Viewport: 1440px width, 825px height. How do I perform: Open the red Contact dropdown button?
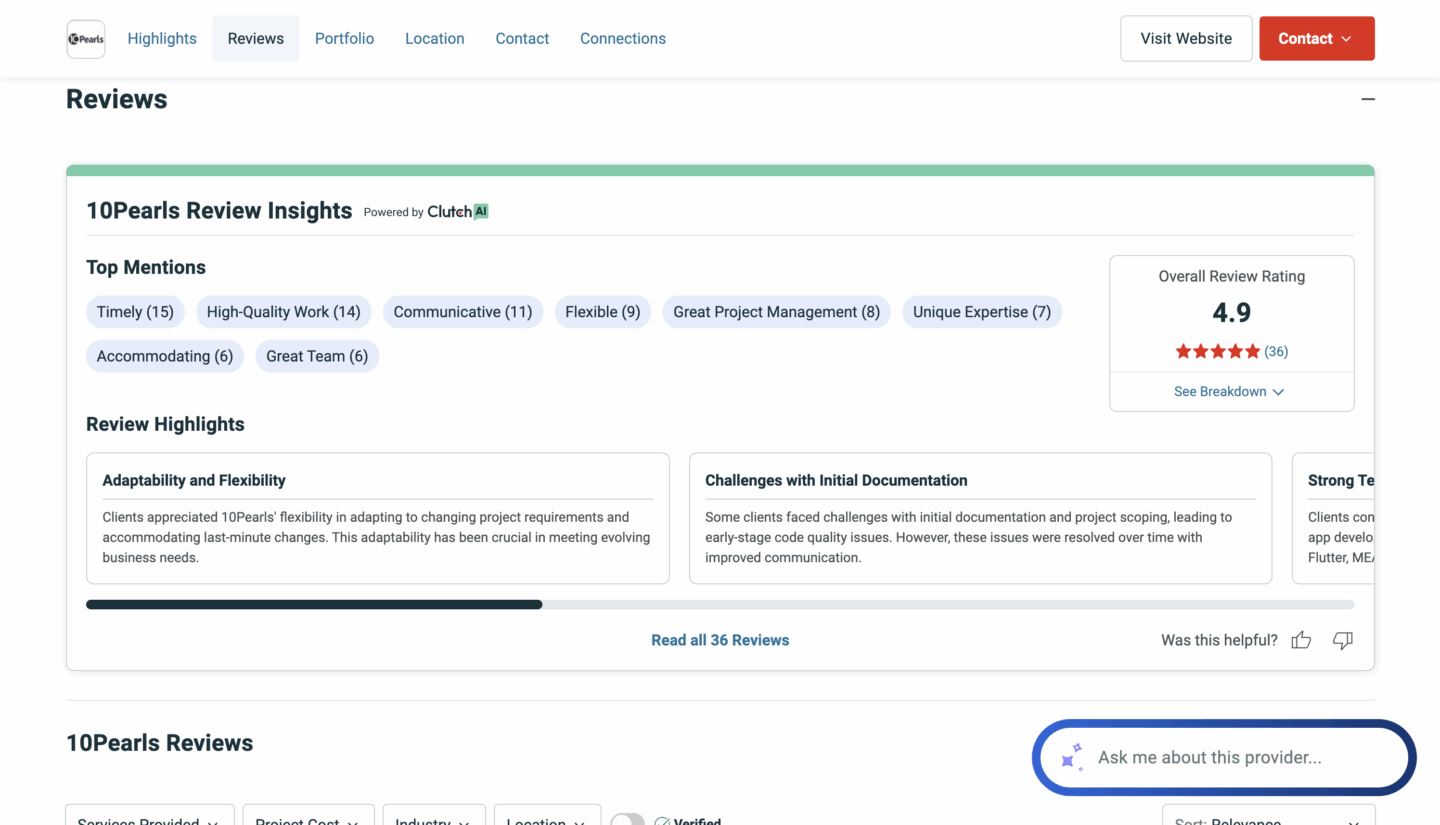[x=1317, y=38]
